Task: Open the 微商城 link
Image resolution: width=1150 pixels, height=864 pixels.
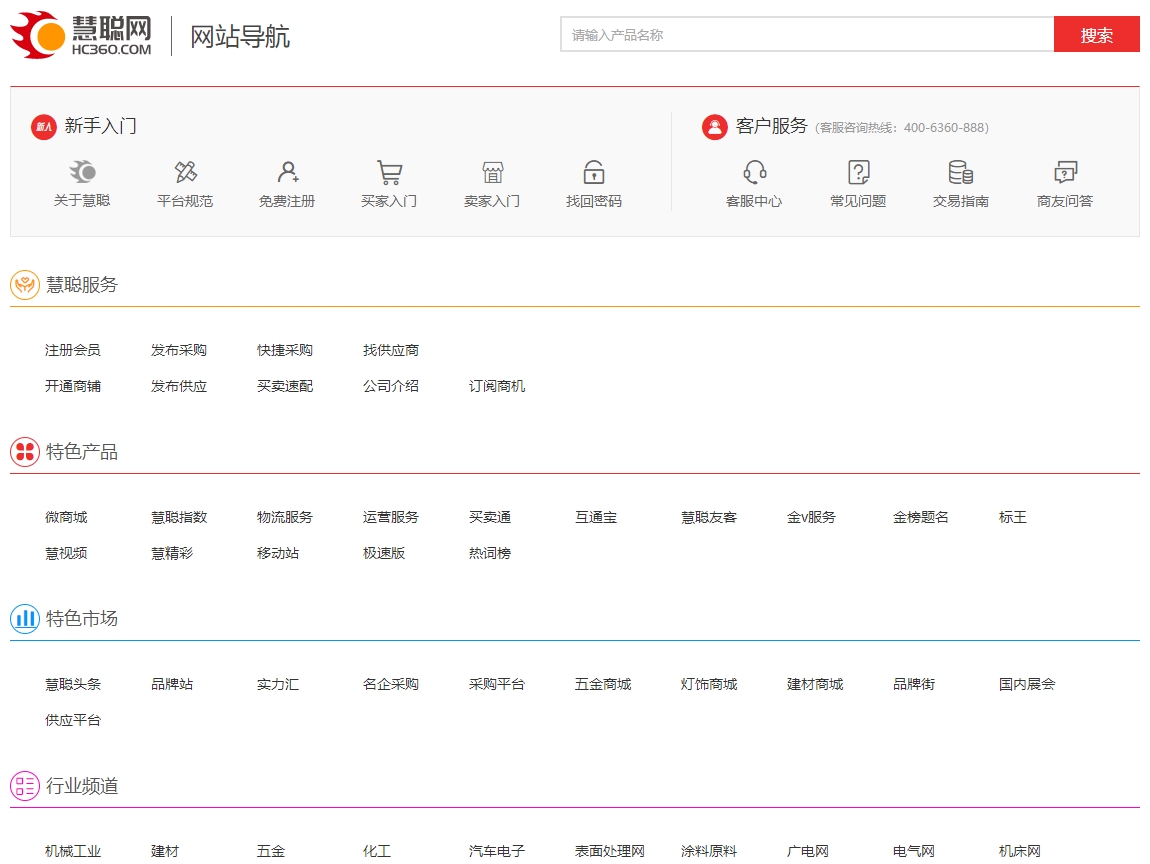Action: click(66, 517)
